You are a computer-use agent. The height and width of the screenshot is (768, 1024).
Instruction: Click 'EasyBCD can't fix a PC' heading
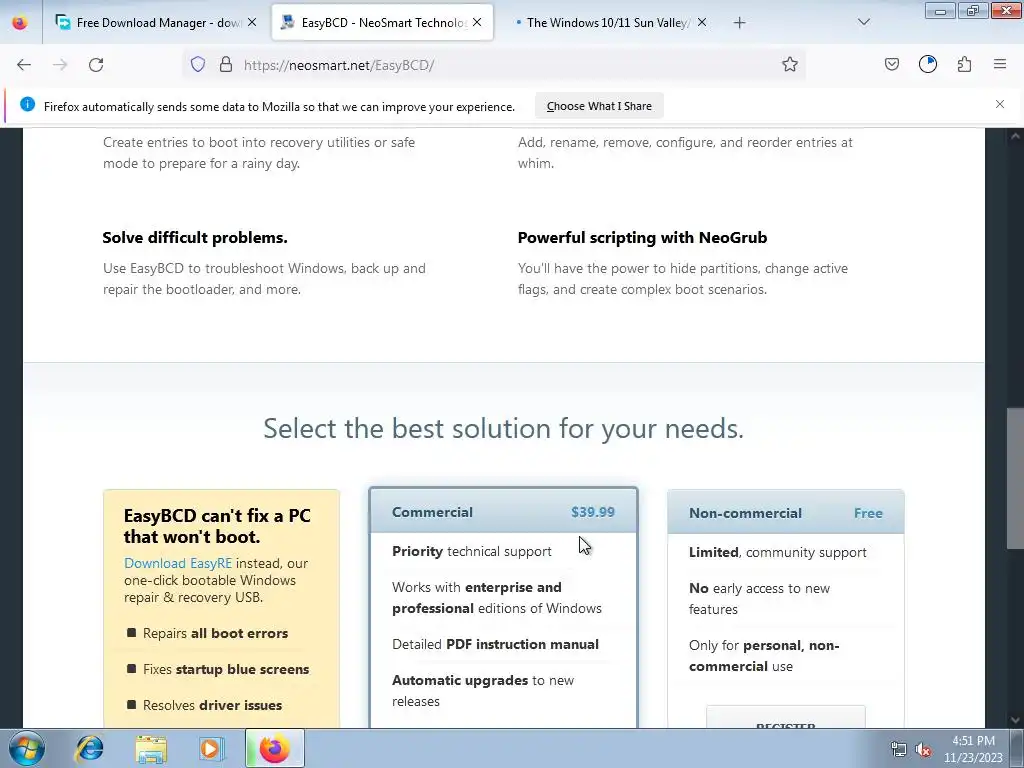(x=217, y=526)
